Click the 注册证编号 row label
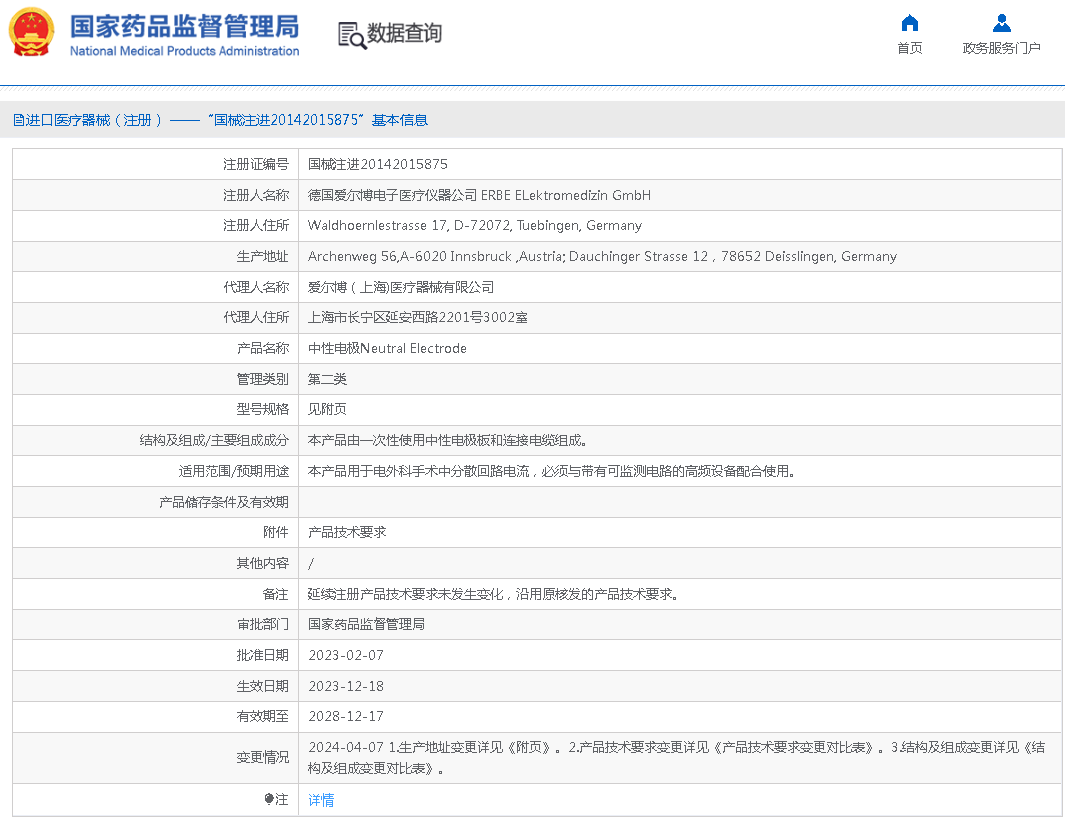 [256, 164]
